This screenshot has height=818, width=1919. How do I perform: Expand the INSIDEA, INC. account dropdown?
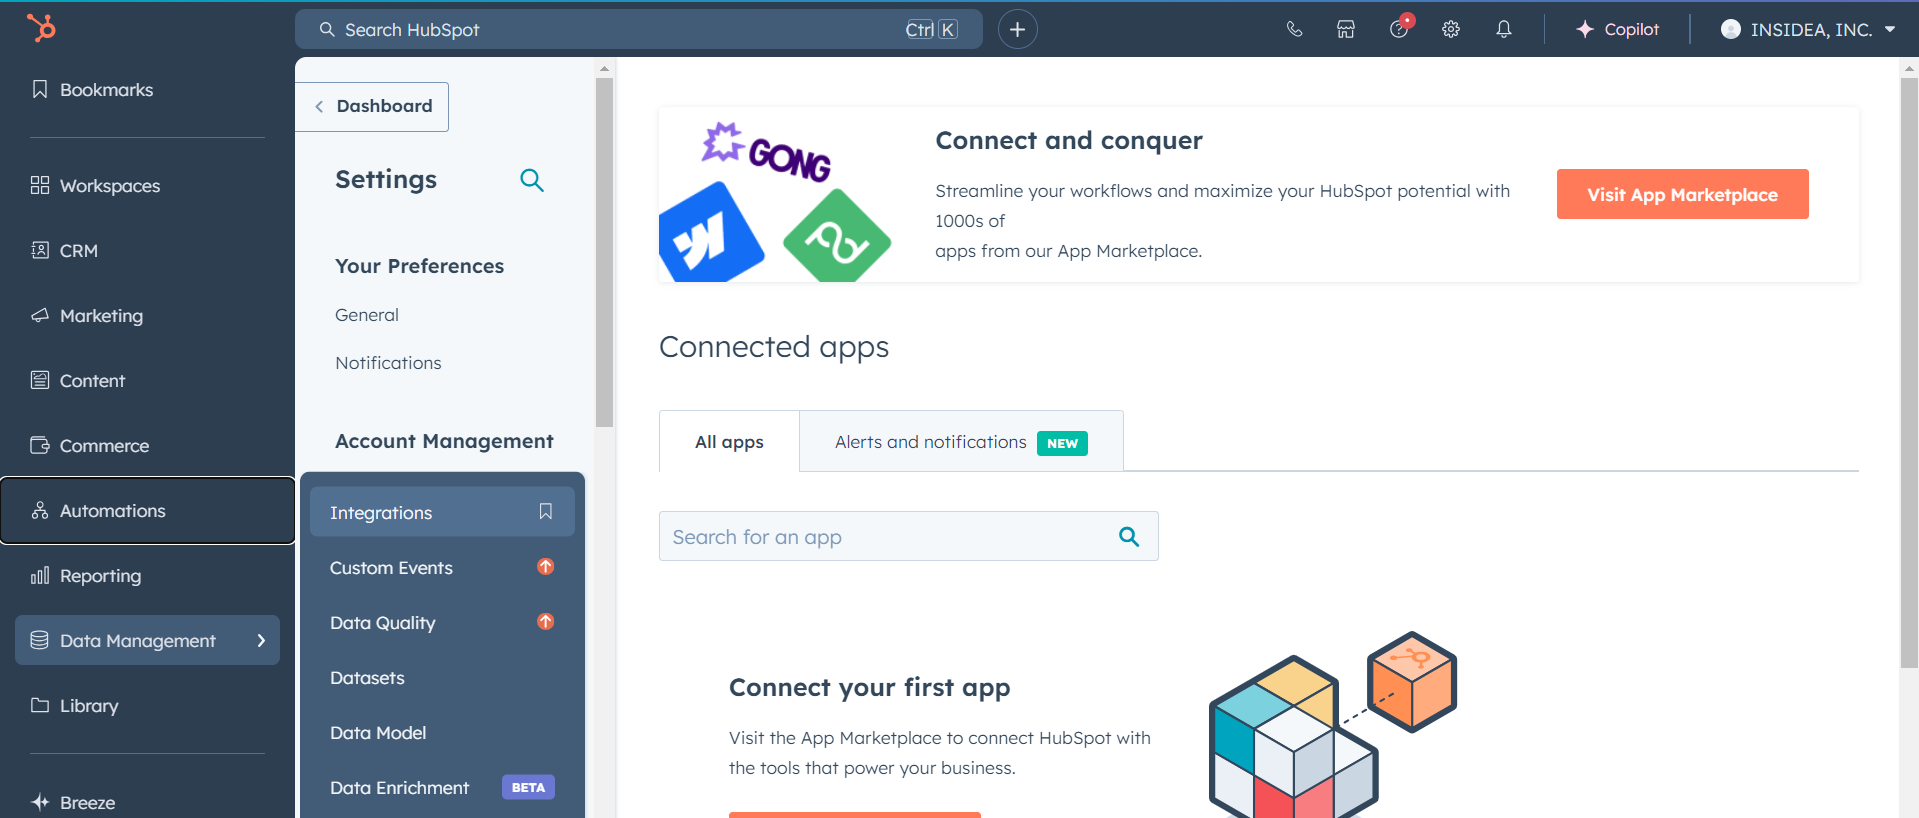pyautogui.click(x=1808, y=30)
